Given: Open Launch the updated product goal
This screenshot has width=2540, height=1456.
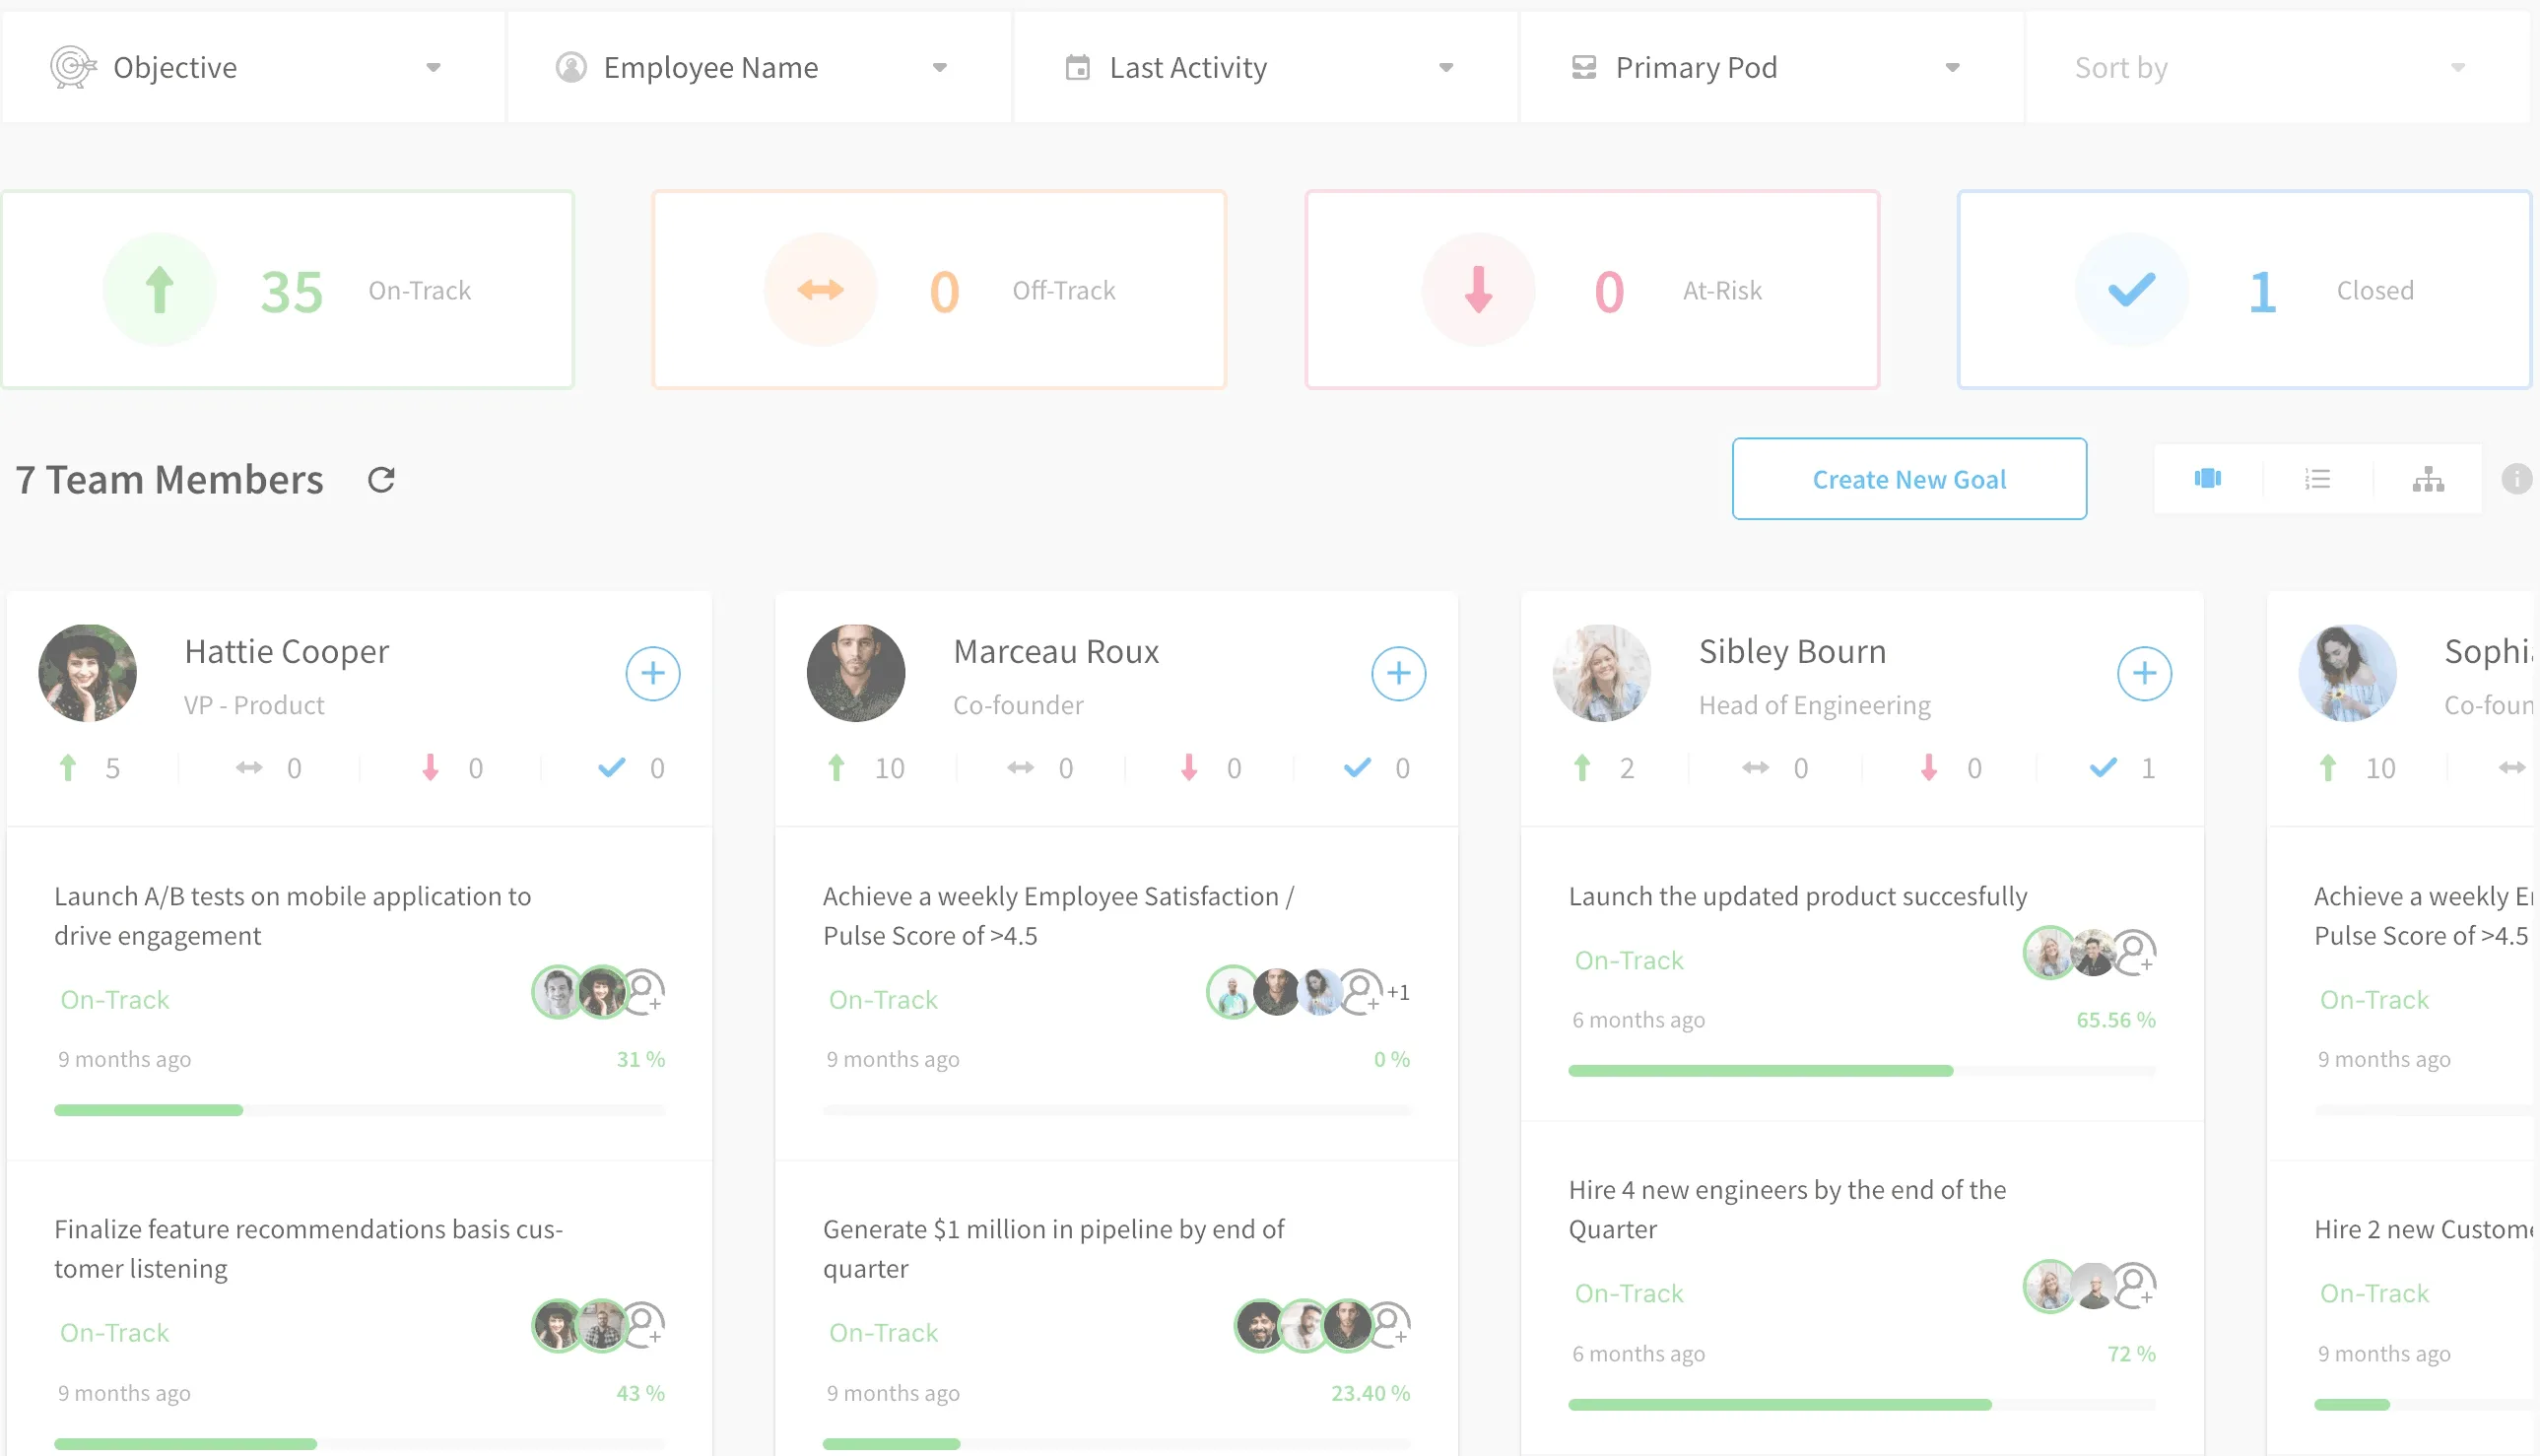Looking at the screenshot, I should click(x=1797, y=896).
